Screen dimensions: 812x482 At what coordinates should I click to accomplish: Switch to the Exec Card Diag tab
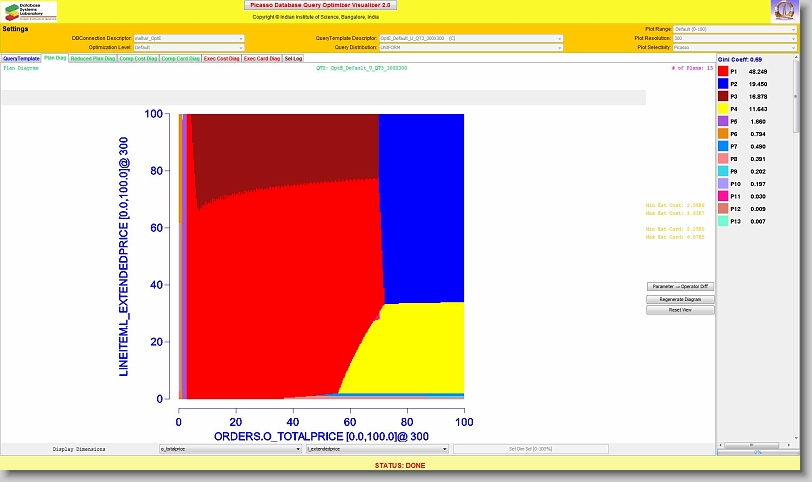coord(262,58)
